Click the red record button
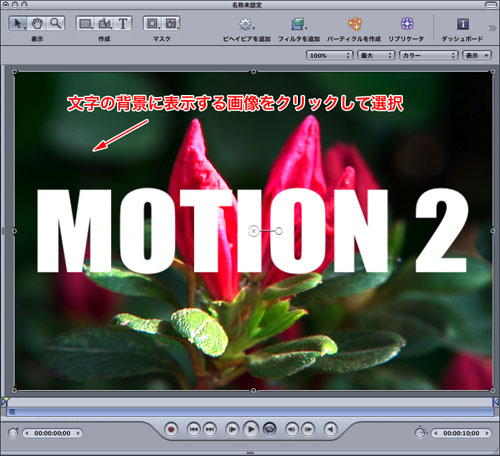500x456 pixels. 171,429
